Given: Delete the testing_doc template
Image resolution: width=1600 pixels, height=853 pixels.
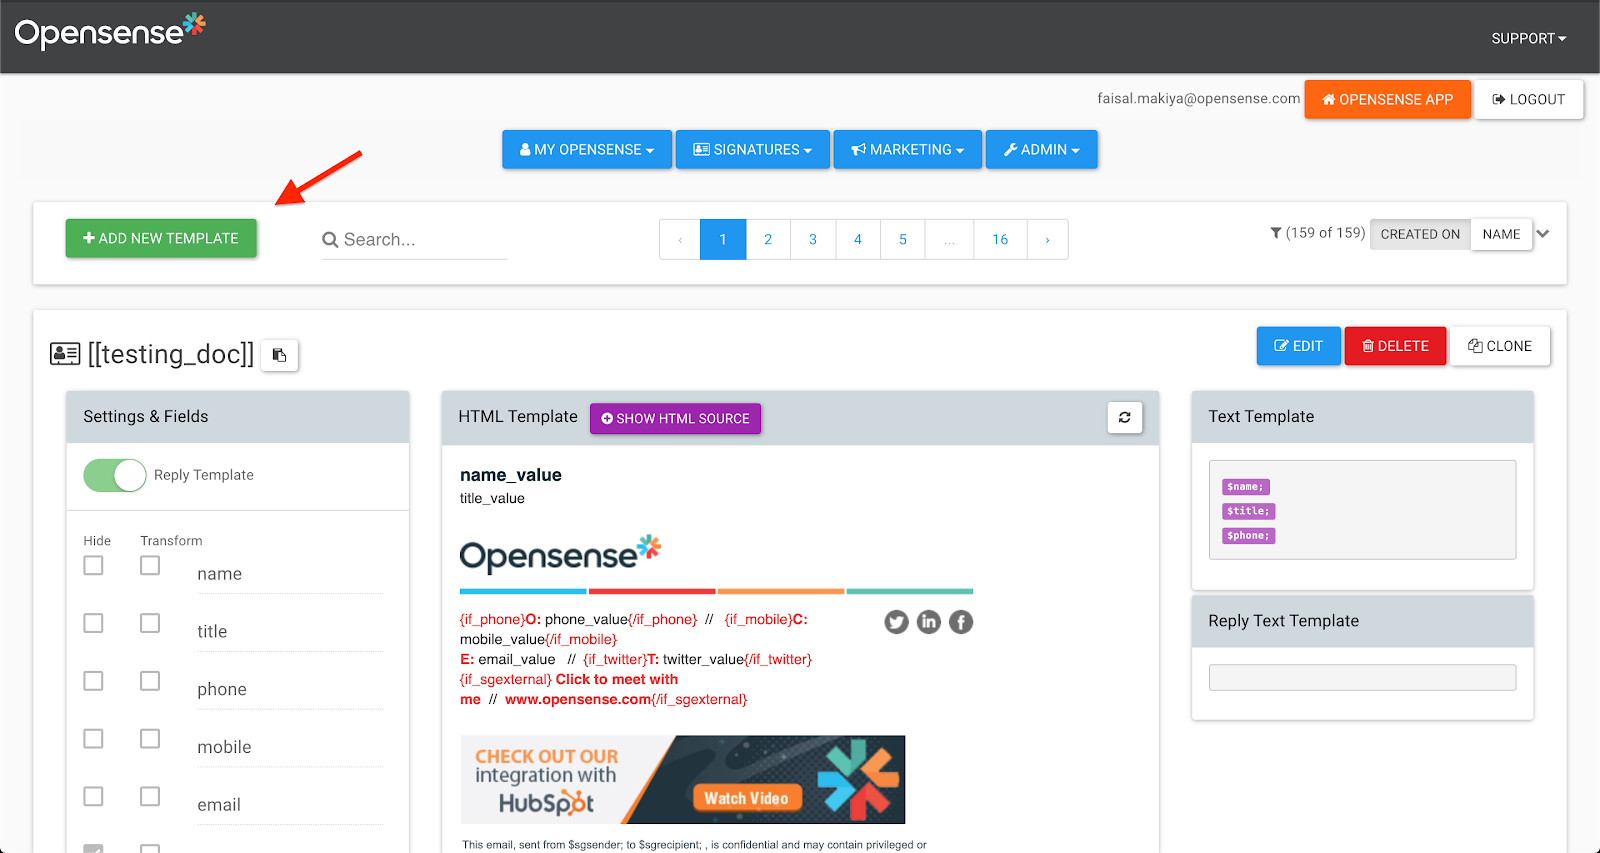Looking at the screenshot, I should [x=1395, y=346].
